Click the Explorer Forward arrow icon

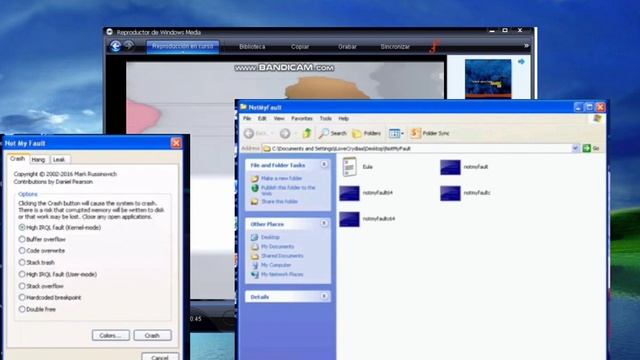click(285, 133)
